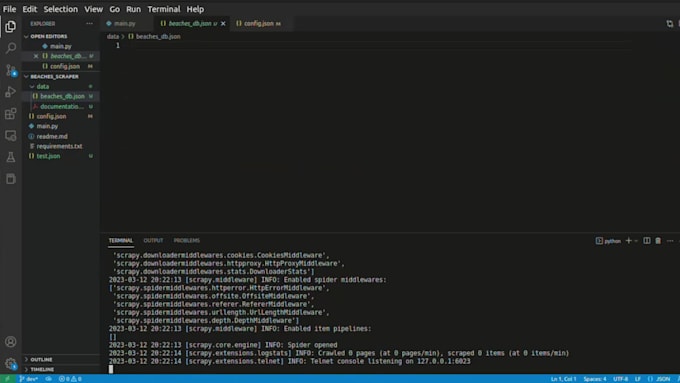Switch to the Problems panel tab
Screen dimensions: 680x383
click(x=186, y=241)
